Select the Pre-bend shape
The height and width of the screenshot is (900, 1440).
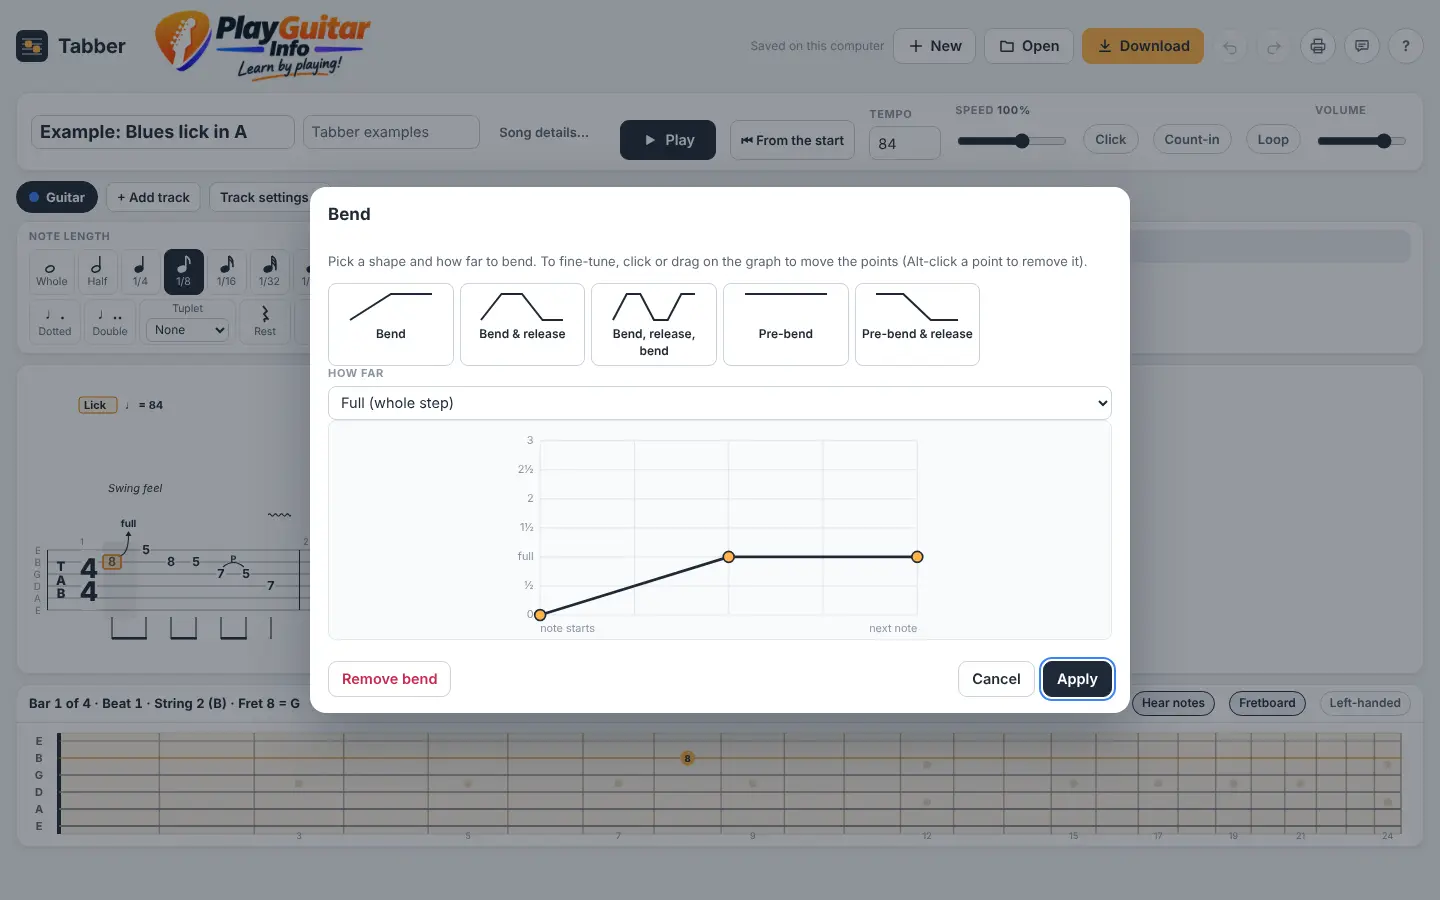pos(786,324)
